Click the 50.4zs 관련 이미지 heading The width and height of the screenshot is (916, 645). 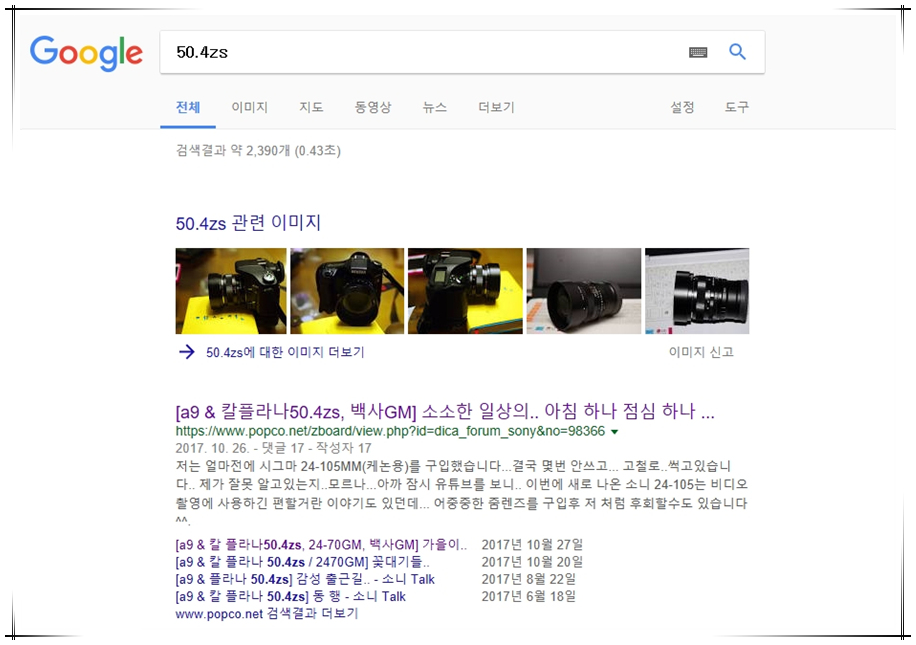tap(248, 223)
